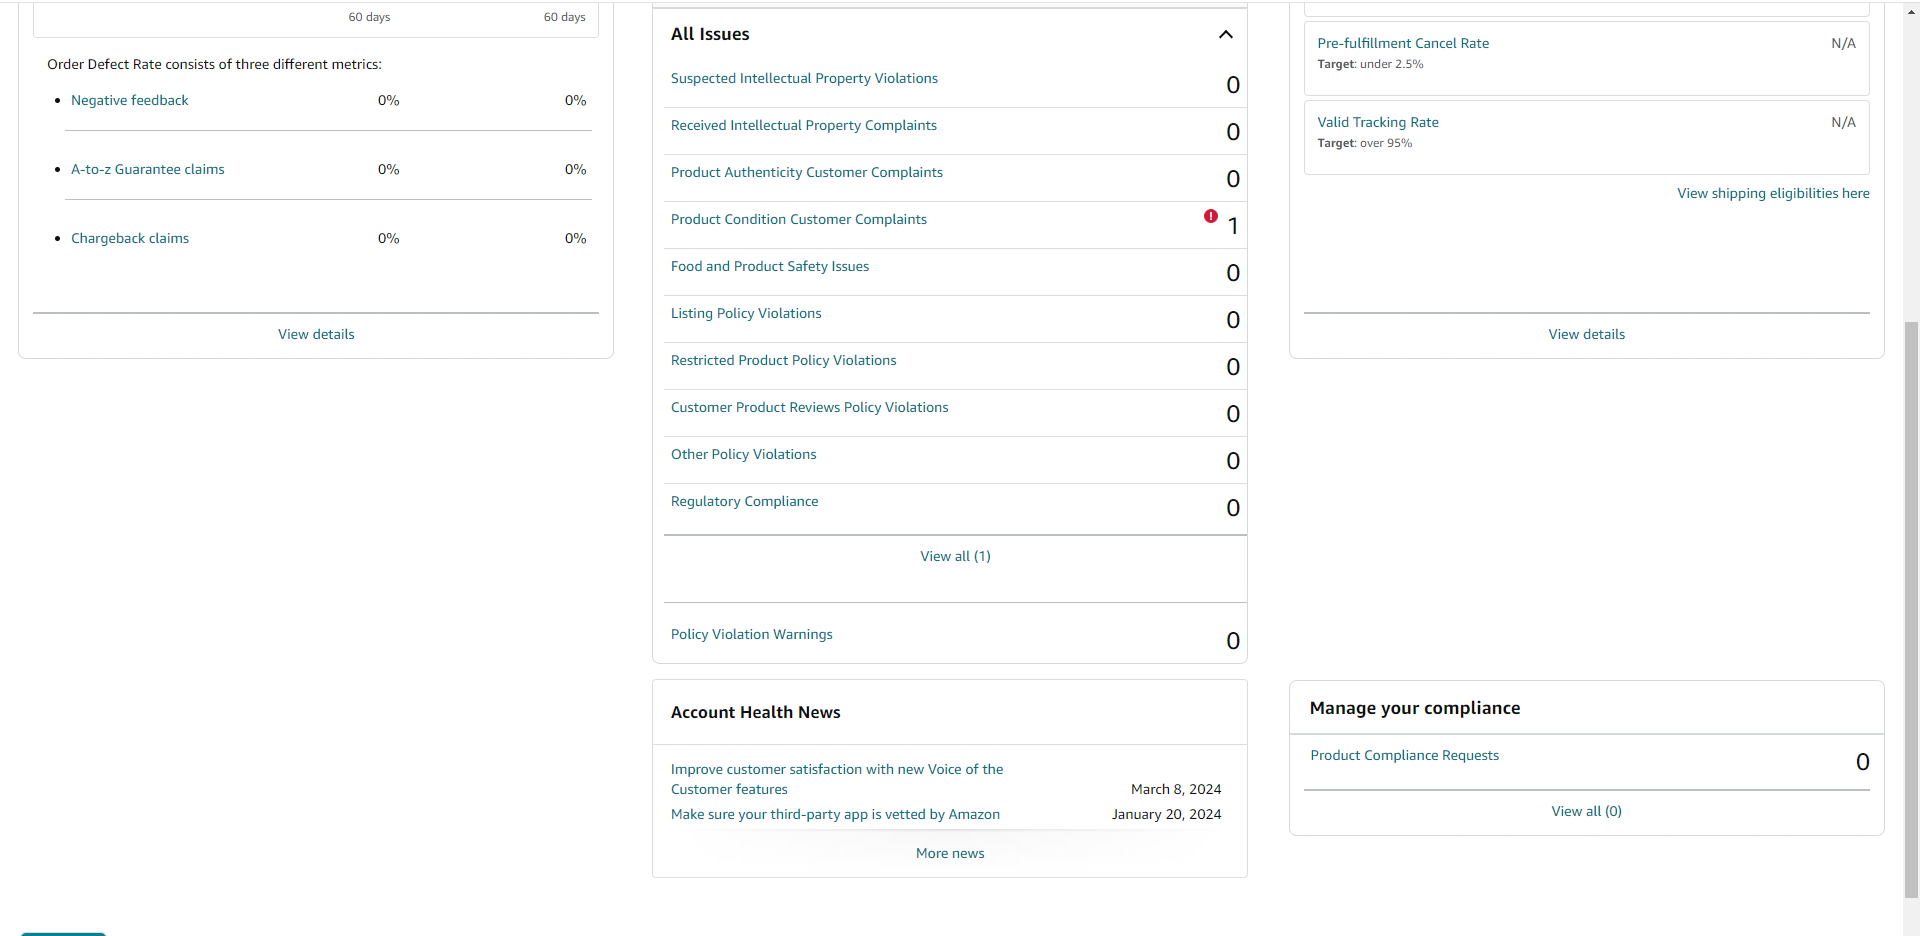Open Pre-fulfillment Cancel Rate metric
1920x936 pixels.
[1403, 43]
